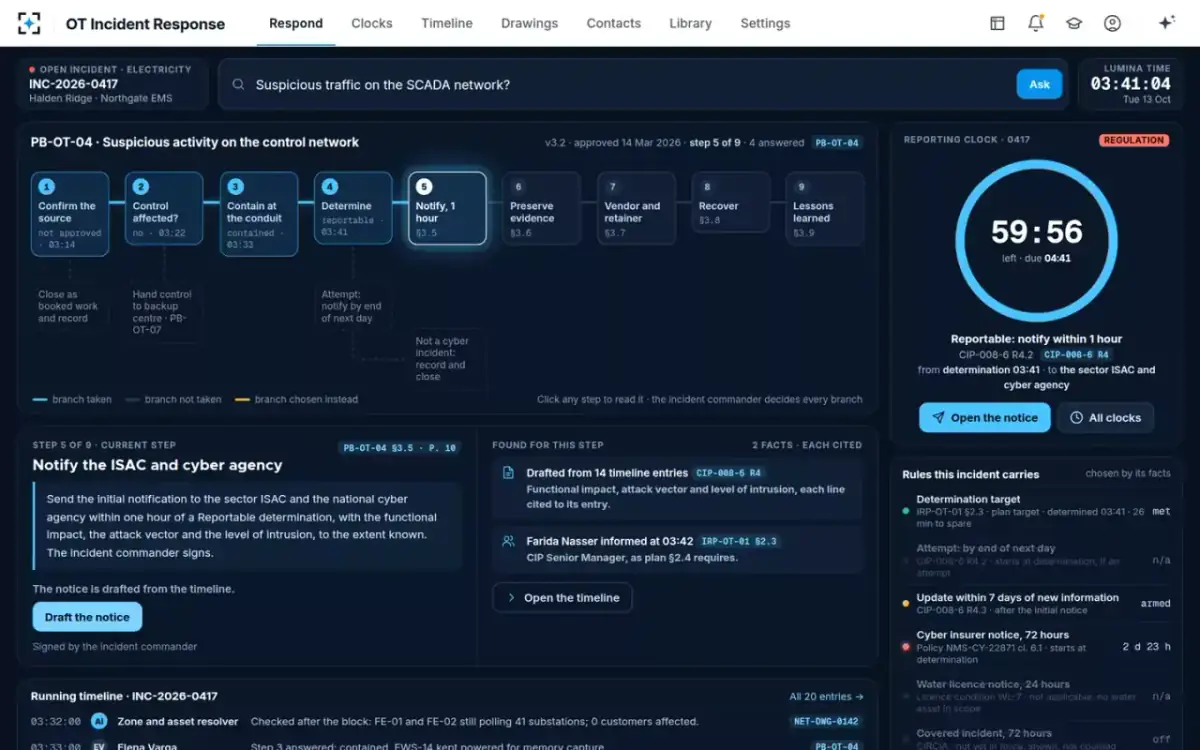
Task: Click the OT Incident Response logo icon
Action: pos(30,23)
